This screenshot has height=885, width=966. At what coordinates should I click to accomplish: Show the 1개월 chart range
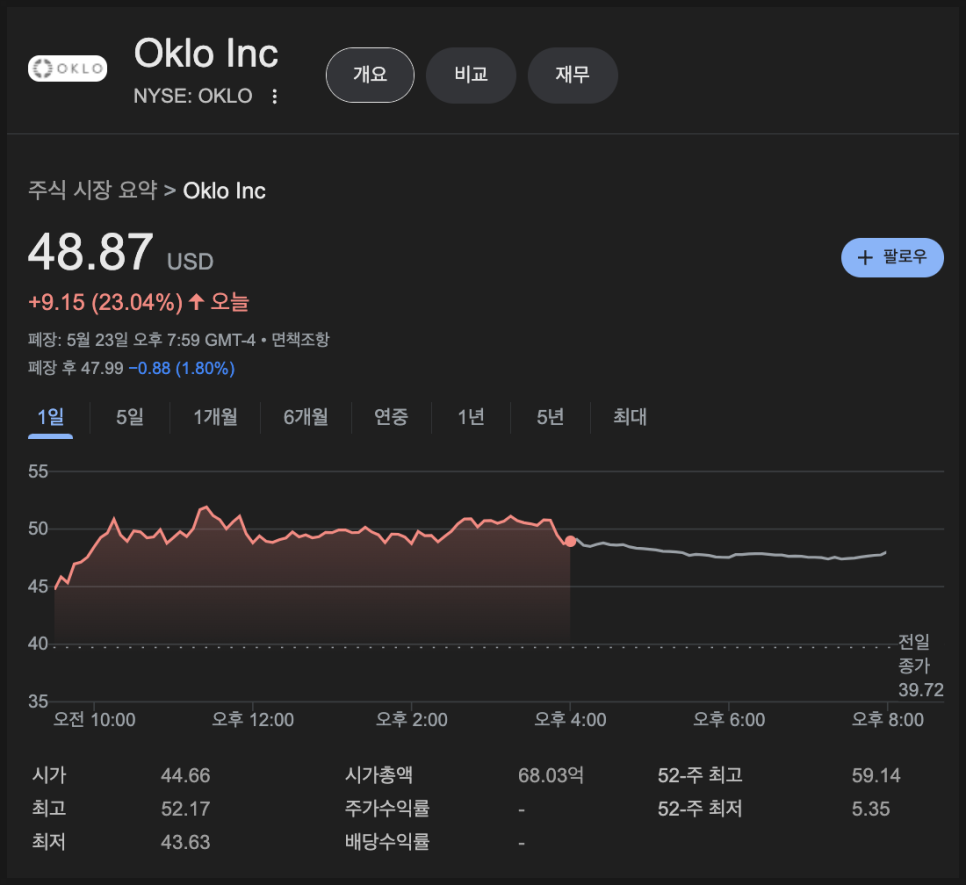(x=216, y=418)
